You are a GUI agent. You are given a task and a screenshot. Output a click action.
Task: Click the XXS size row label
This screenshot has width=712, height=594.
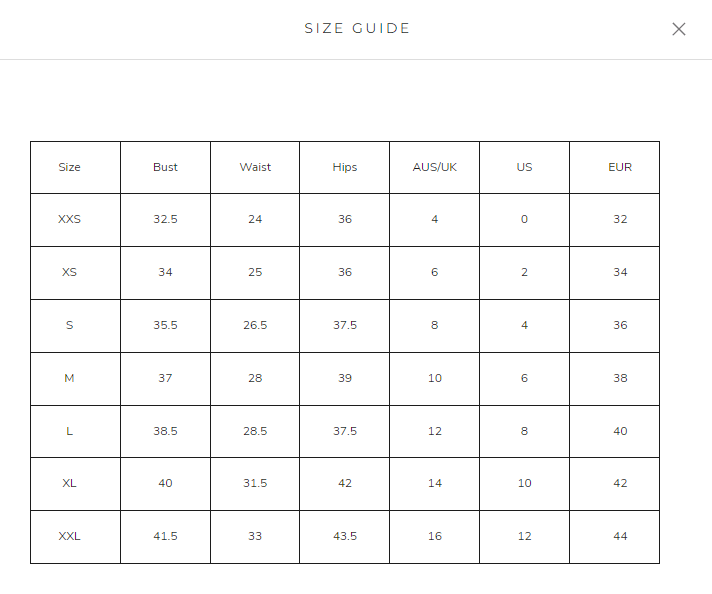pos(70,219)
